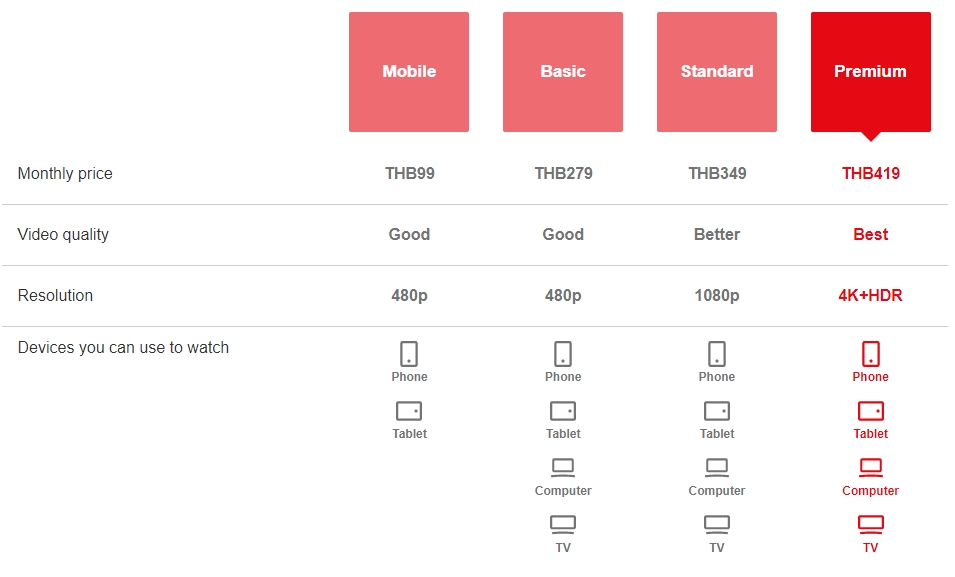The image size is (955, 577).
Task: Click the Standard plan's TV icon
Action: (x=717, y=524)
